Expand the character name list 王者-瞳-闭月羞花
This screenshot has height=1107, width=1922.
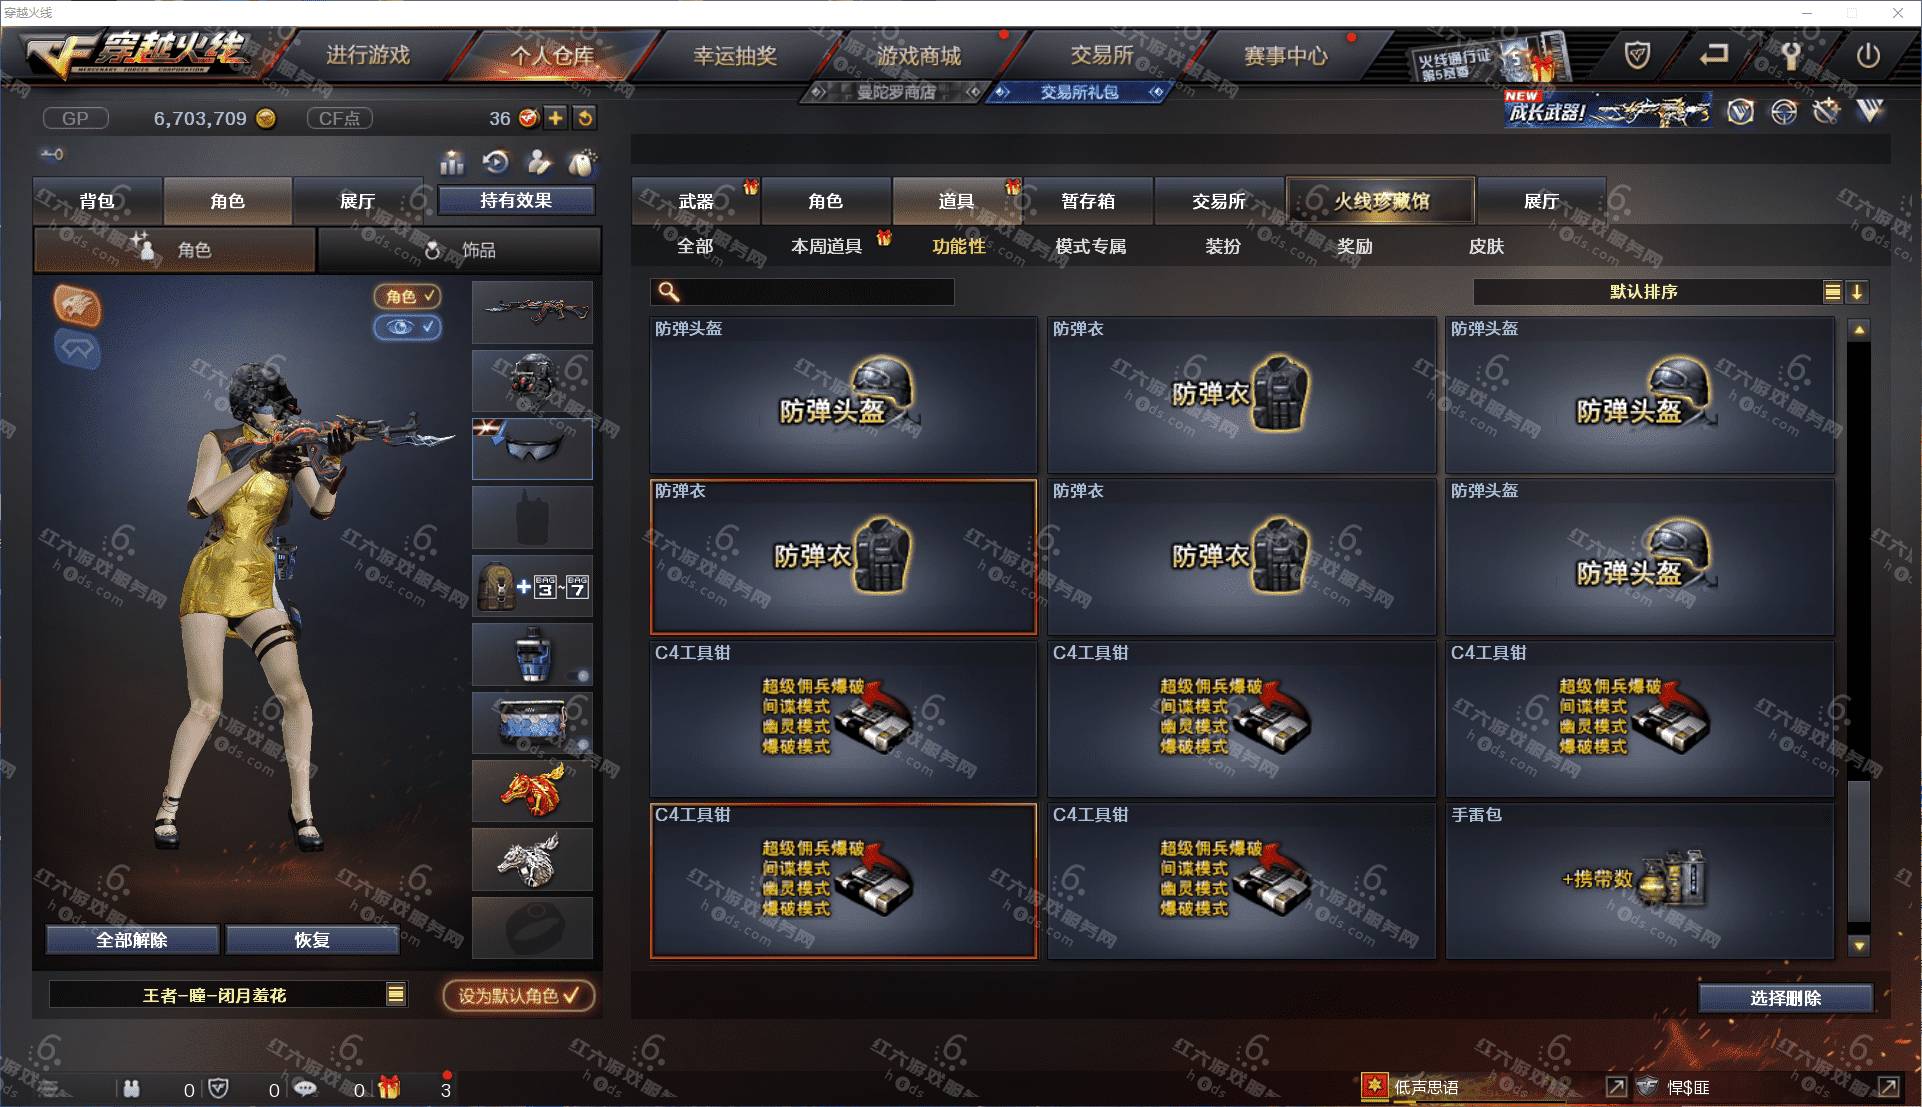(x=396, y=994)
